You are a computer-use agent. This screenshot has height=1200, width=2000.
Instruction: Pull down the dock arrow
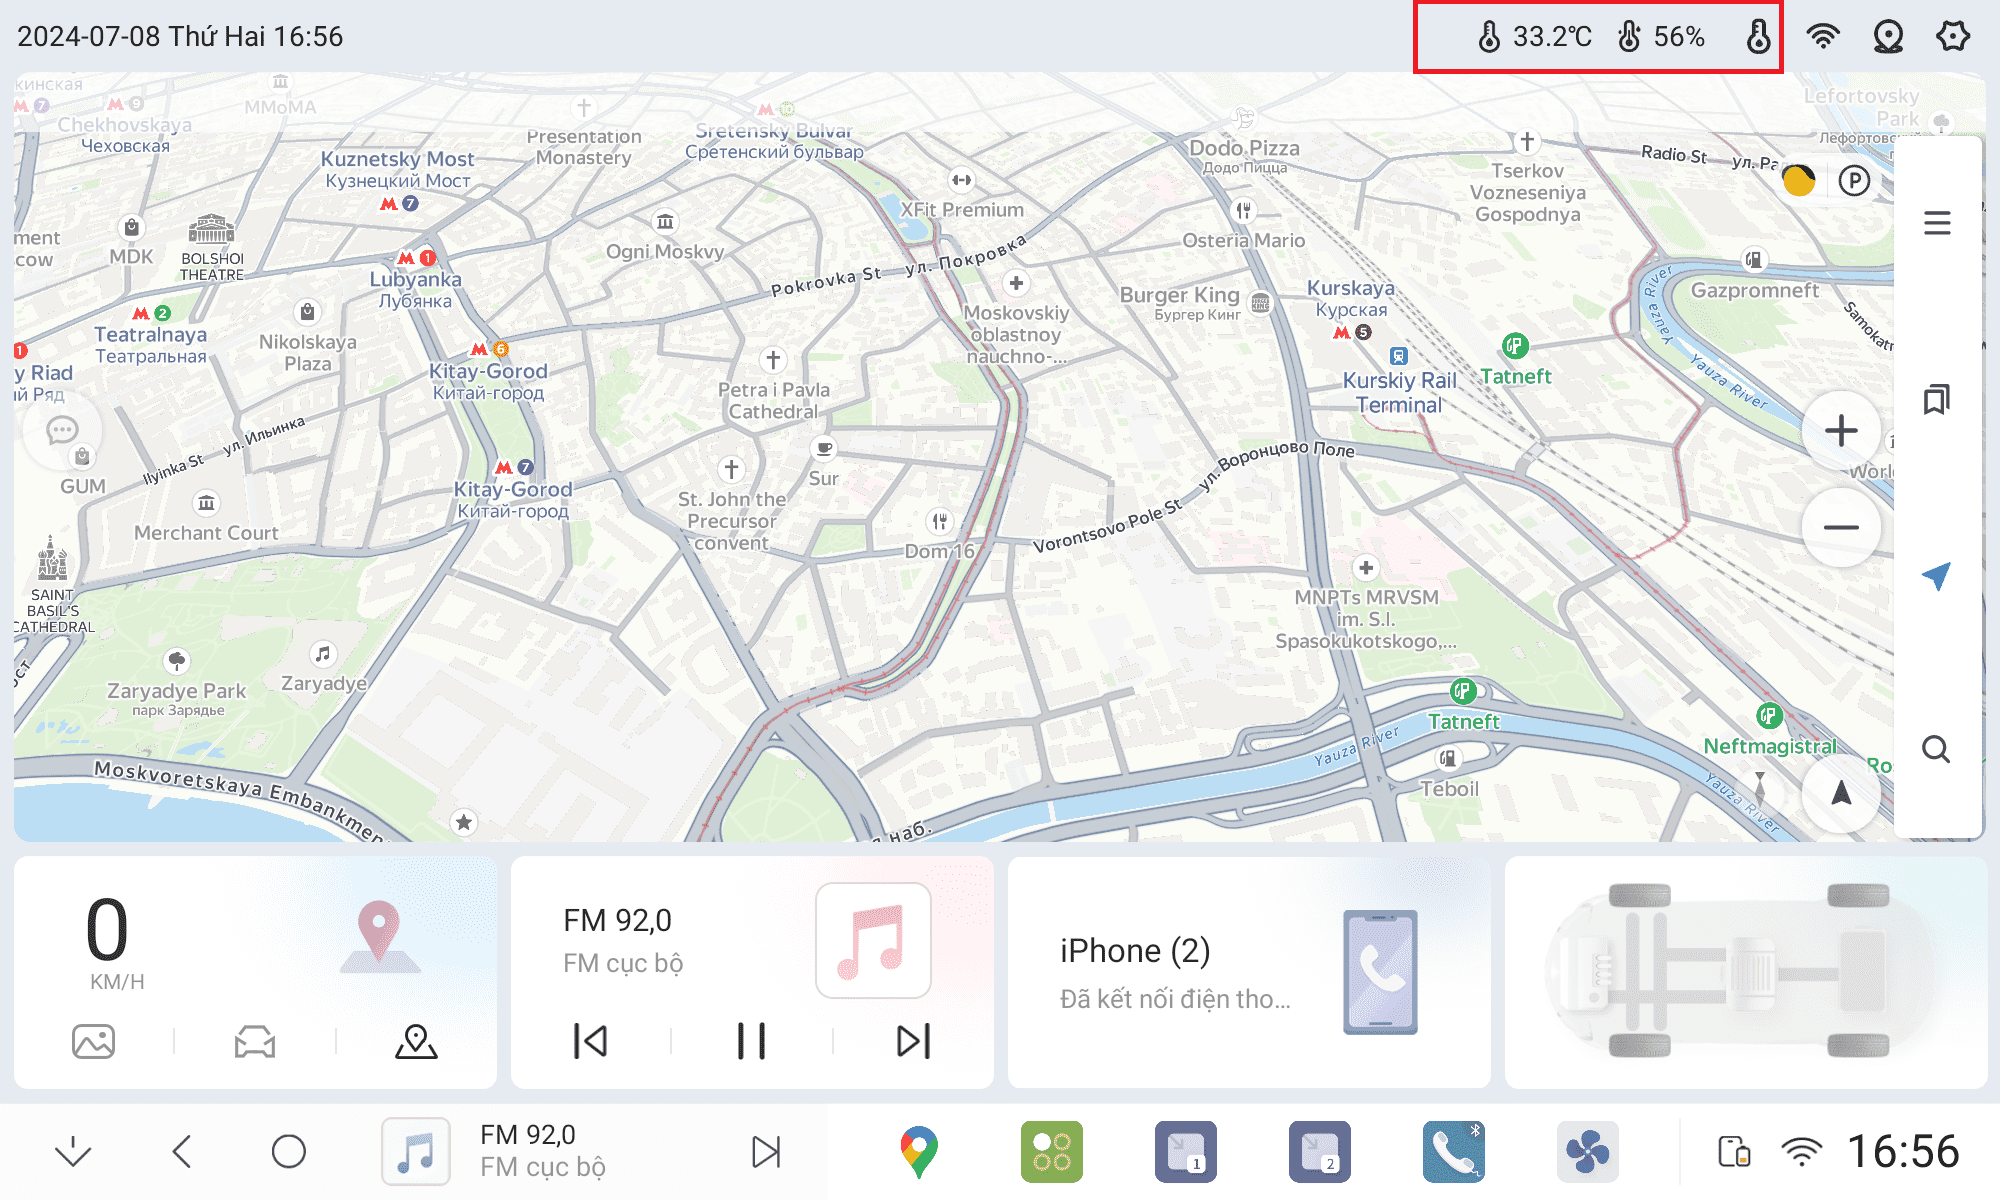click(x=73, y=1152)
